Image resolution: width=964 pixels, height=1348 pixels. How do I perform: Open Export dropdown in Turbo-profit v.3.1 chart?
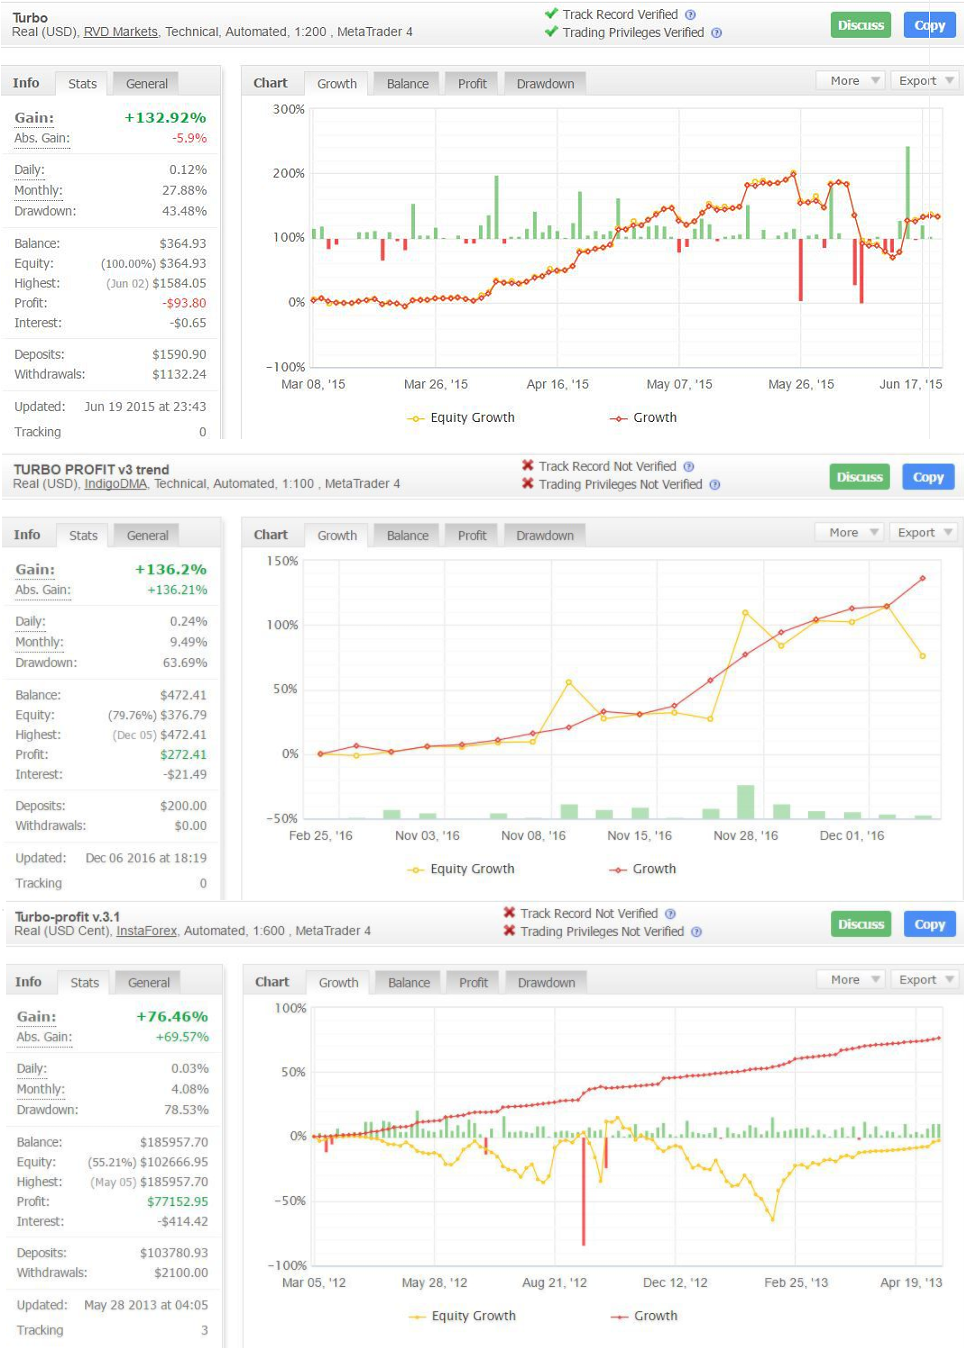click(926, 980)
